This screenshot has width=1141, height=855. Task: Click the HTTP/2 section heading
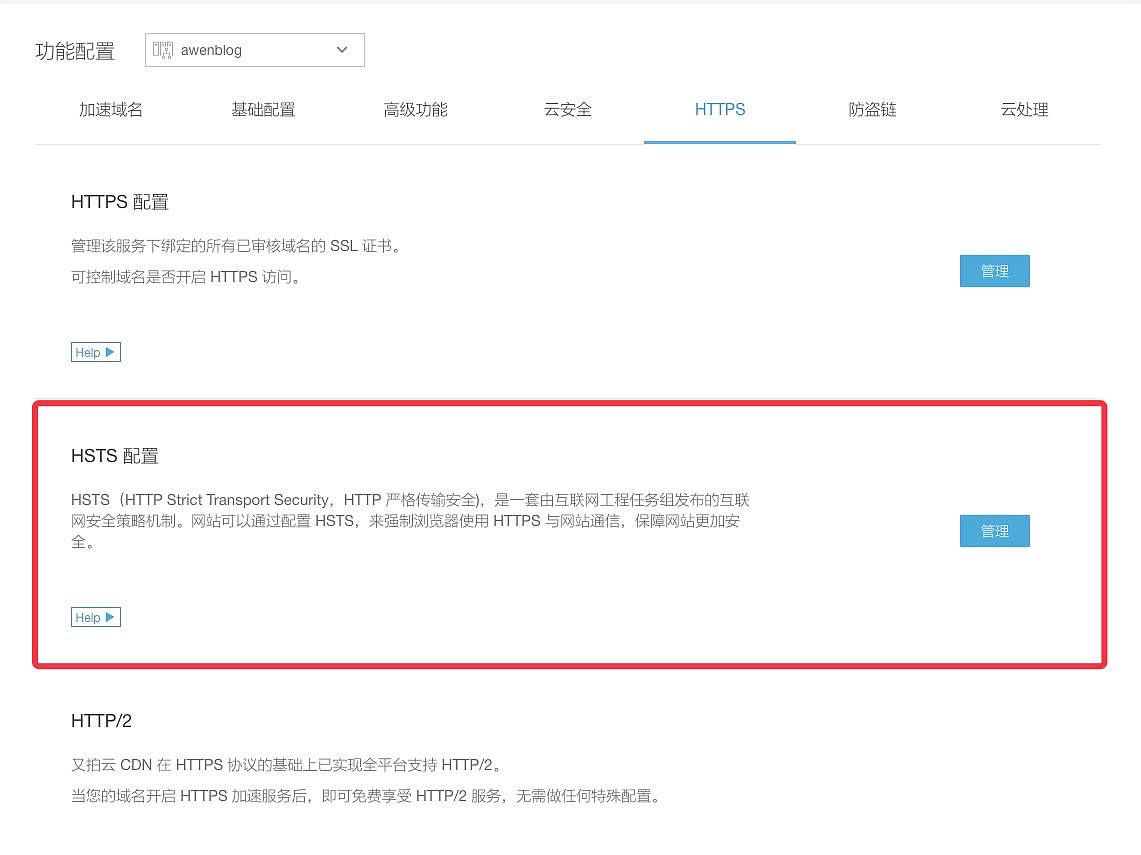point(101,720)
